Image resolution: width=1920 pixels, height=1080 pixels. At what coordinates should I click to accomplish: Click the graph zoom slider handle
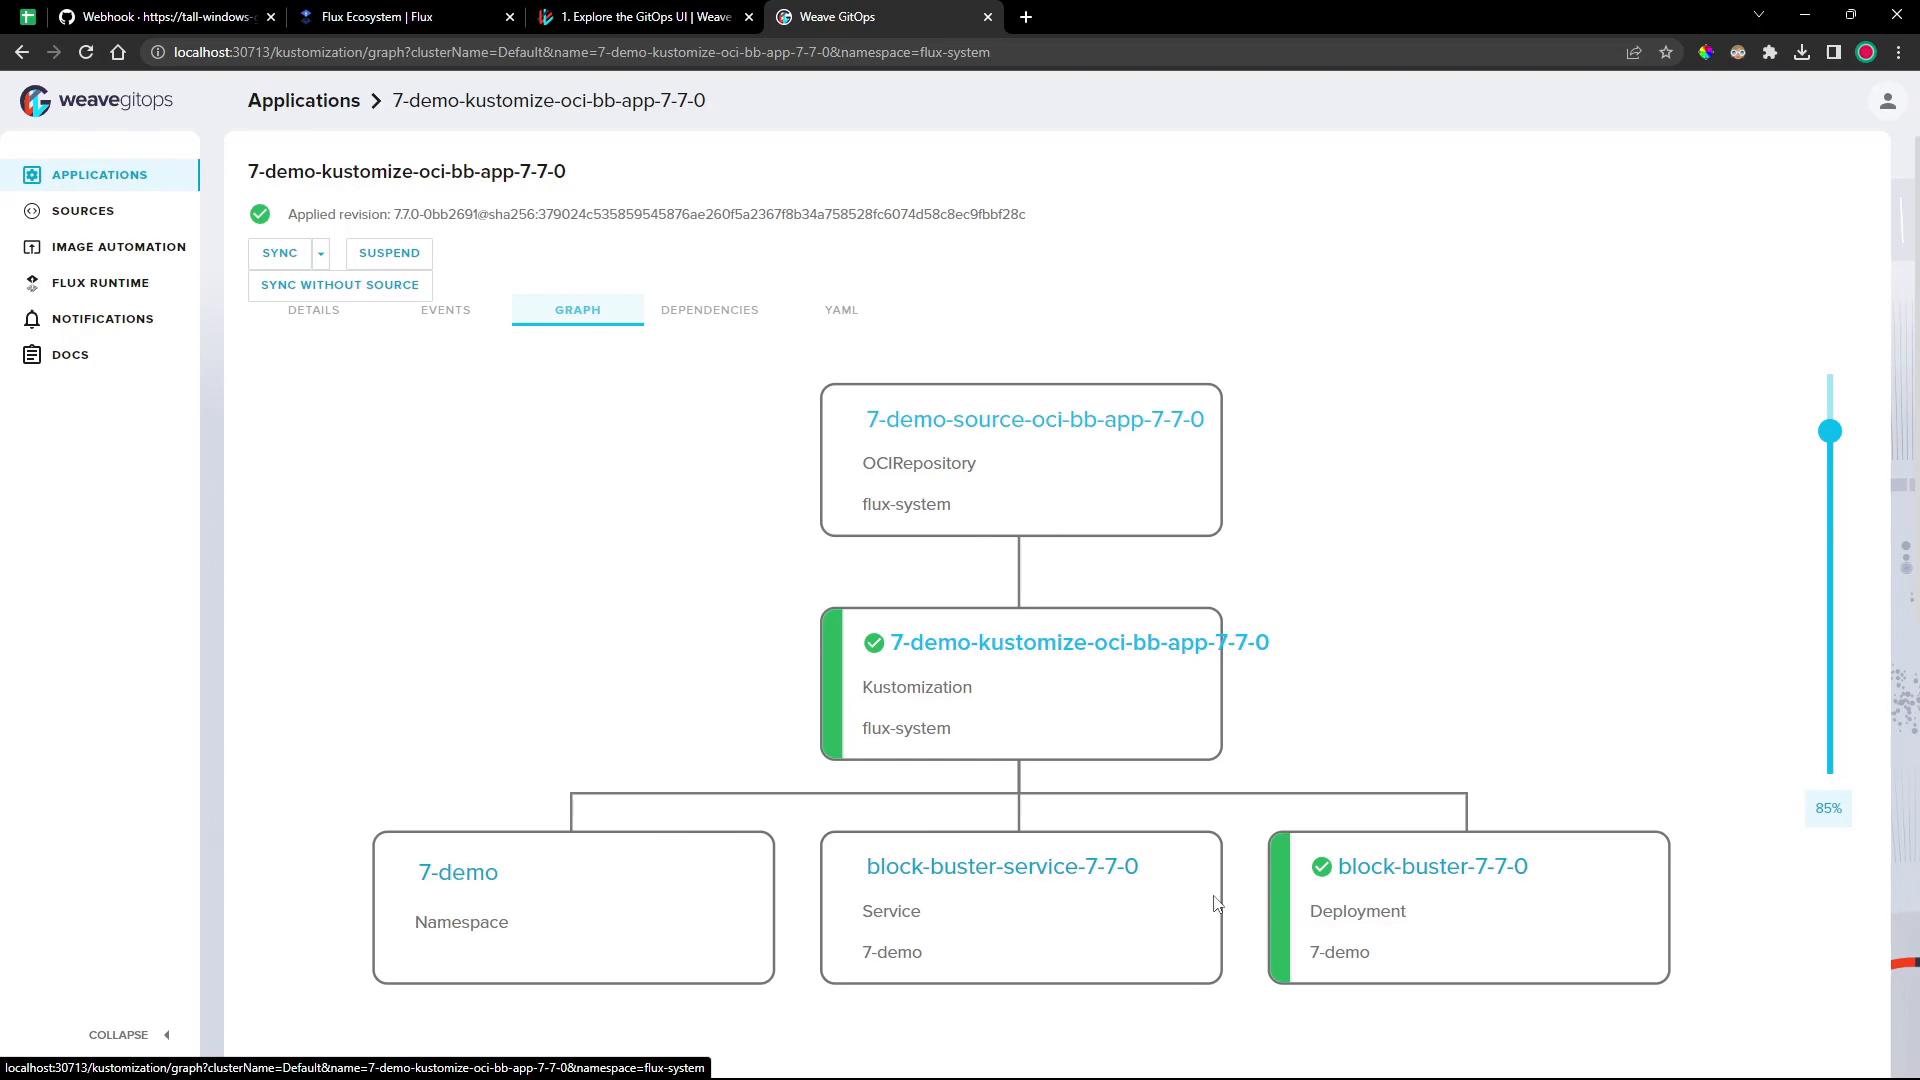(x=1830, y=432)
